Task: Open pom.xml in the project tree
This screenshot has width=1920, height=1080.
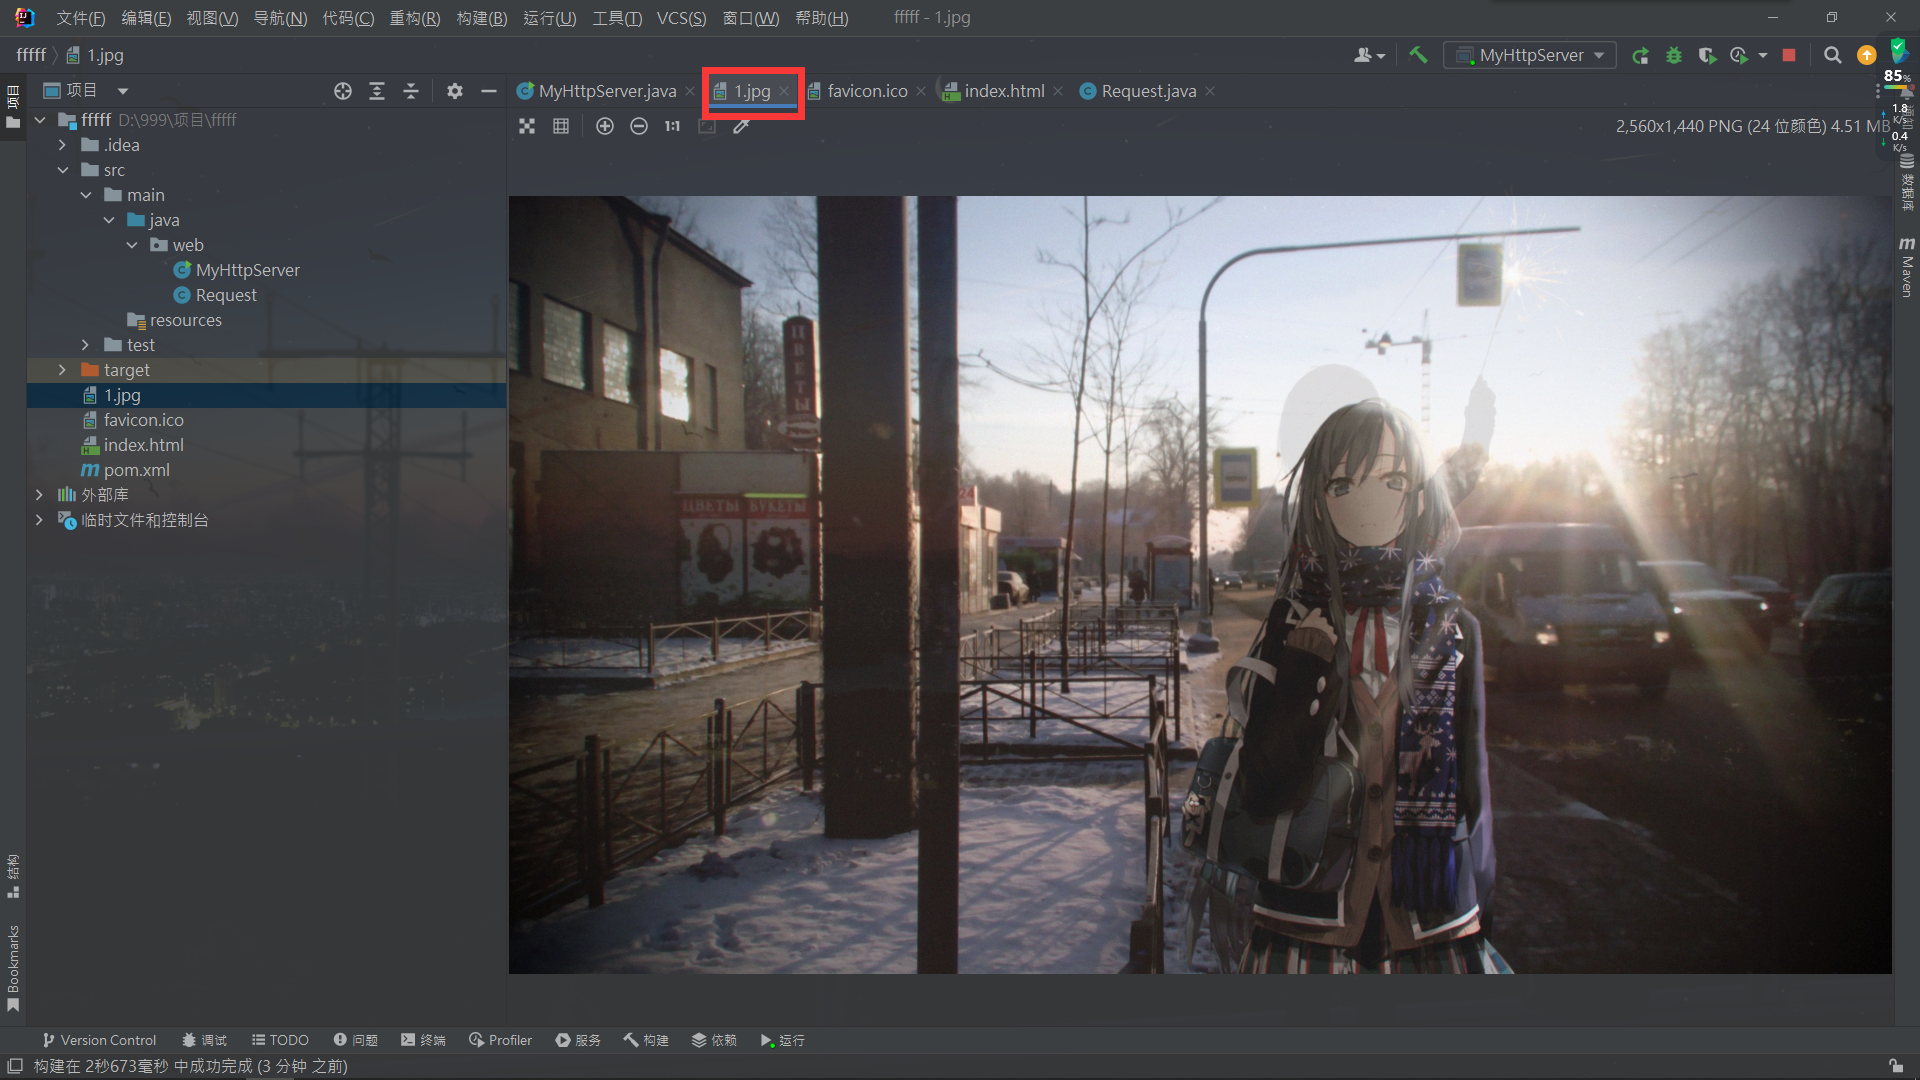Action: [x=136, y=470]
